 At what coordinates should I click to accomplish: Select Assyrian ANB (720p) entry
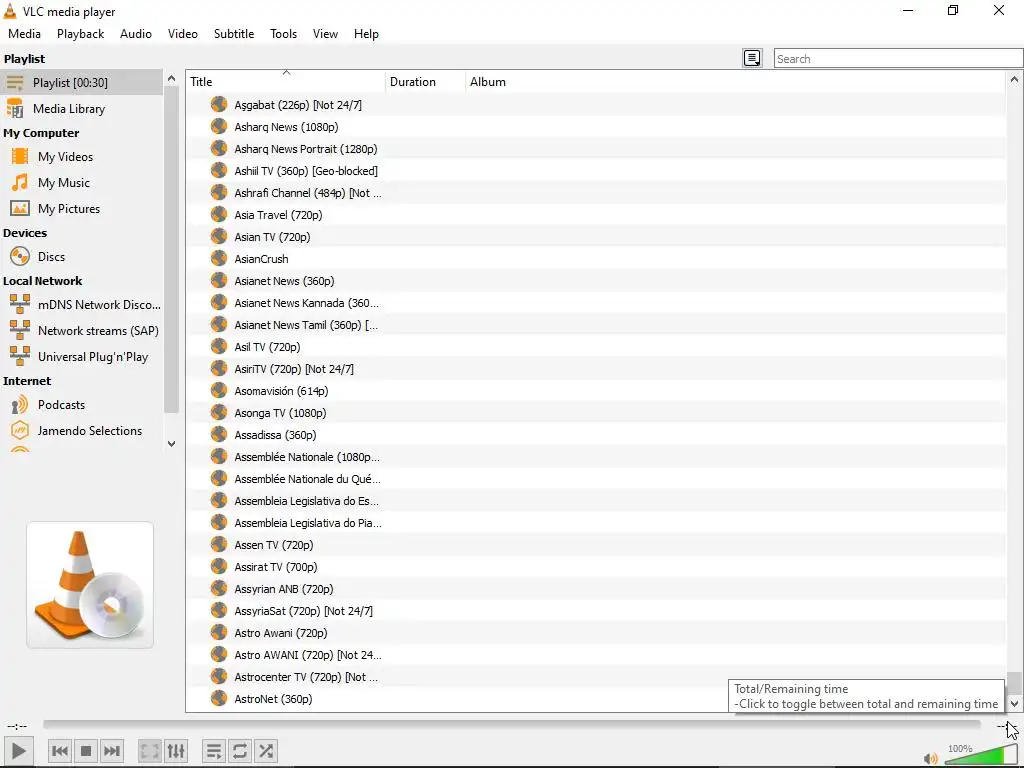(x=283, y=589)
